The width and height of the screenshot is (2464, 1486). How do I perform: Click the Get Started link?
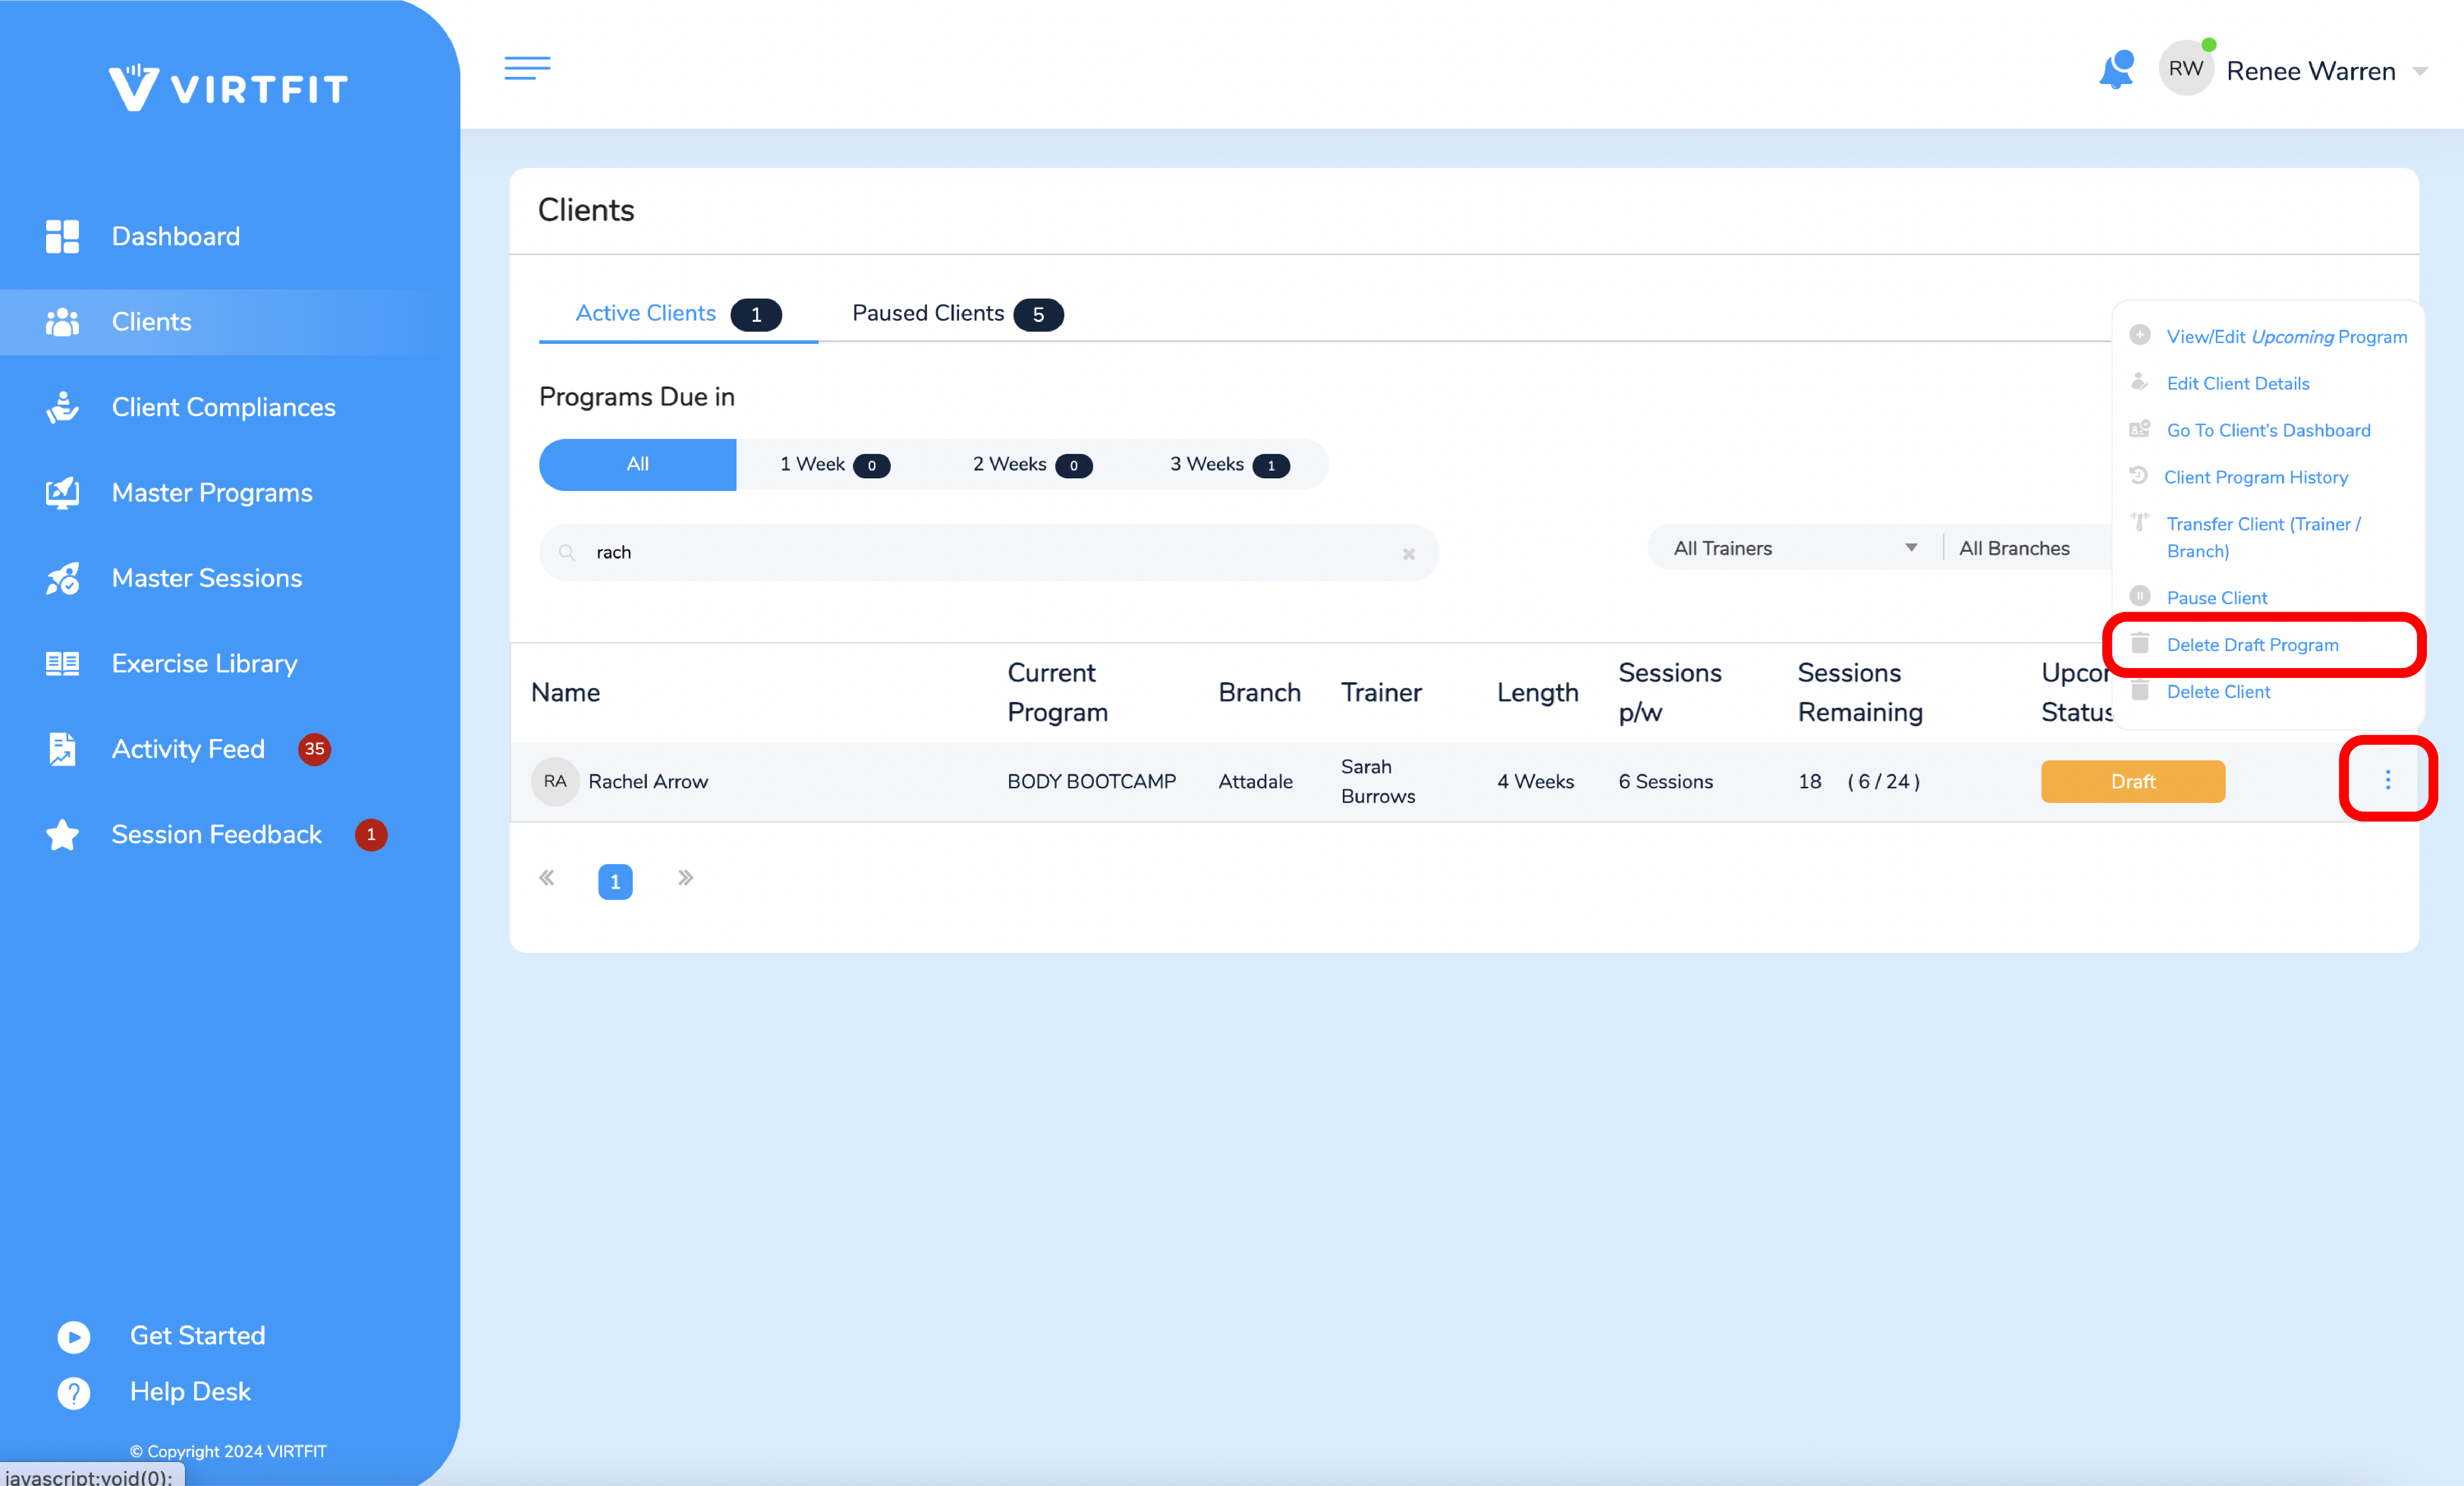coord(198,1336)
